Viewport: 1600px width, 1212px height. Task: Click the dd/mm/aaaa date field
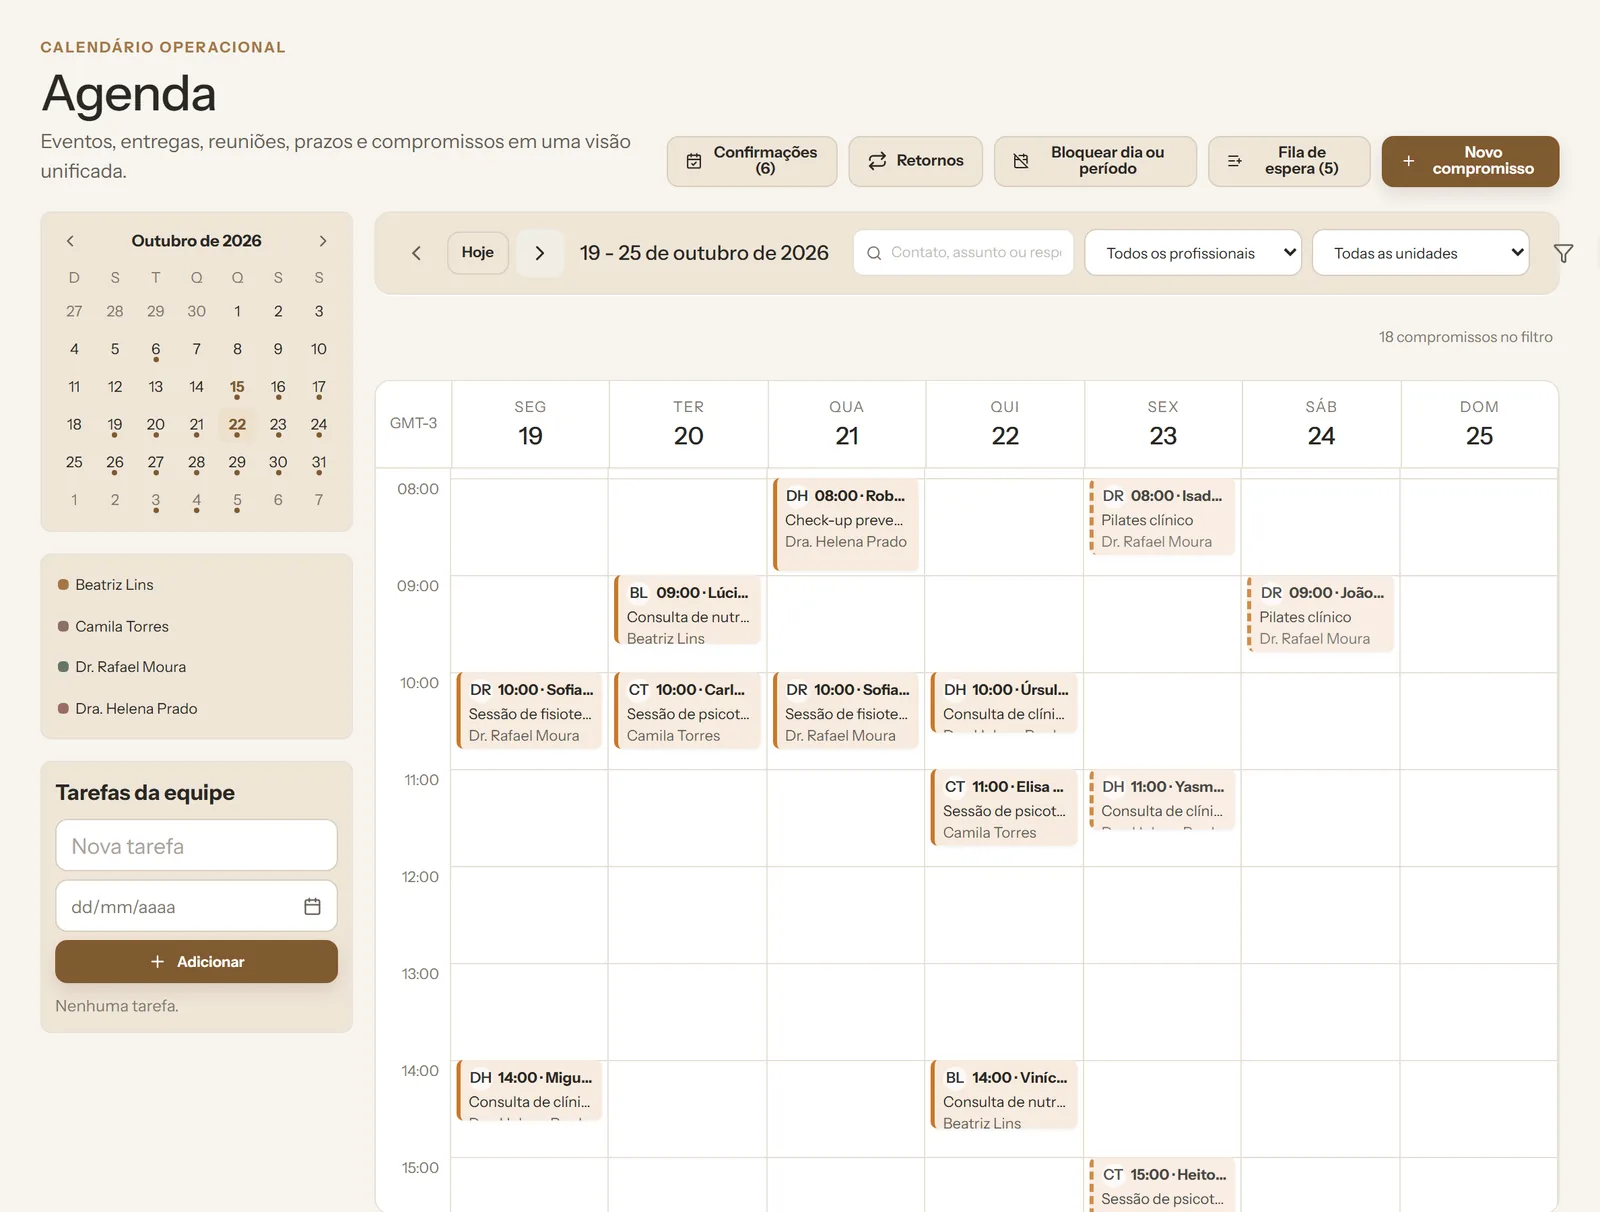pos(196,906)
